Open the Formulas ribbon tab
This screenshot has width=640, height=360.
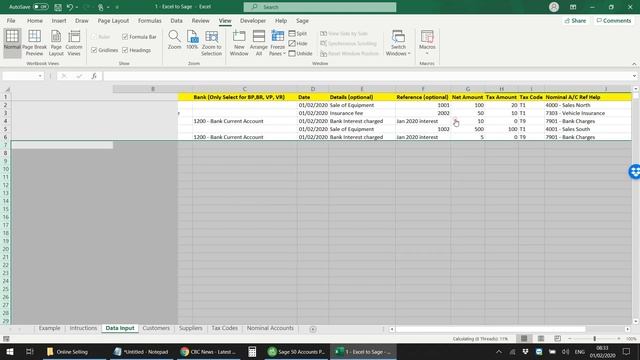point(149,20)
